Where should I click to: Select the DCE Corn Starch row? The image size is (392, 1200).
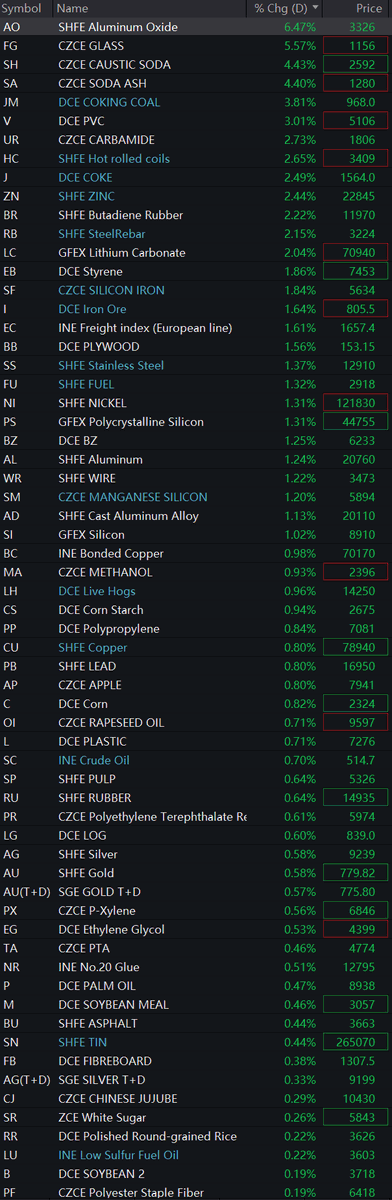pyautogui.click(x=196, y=609)
